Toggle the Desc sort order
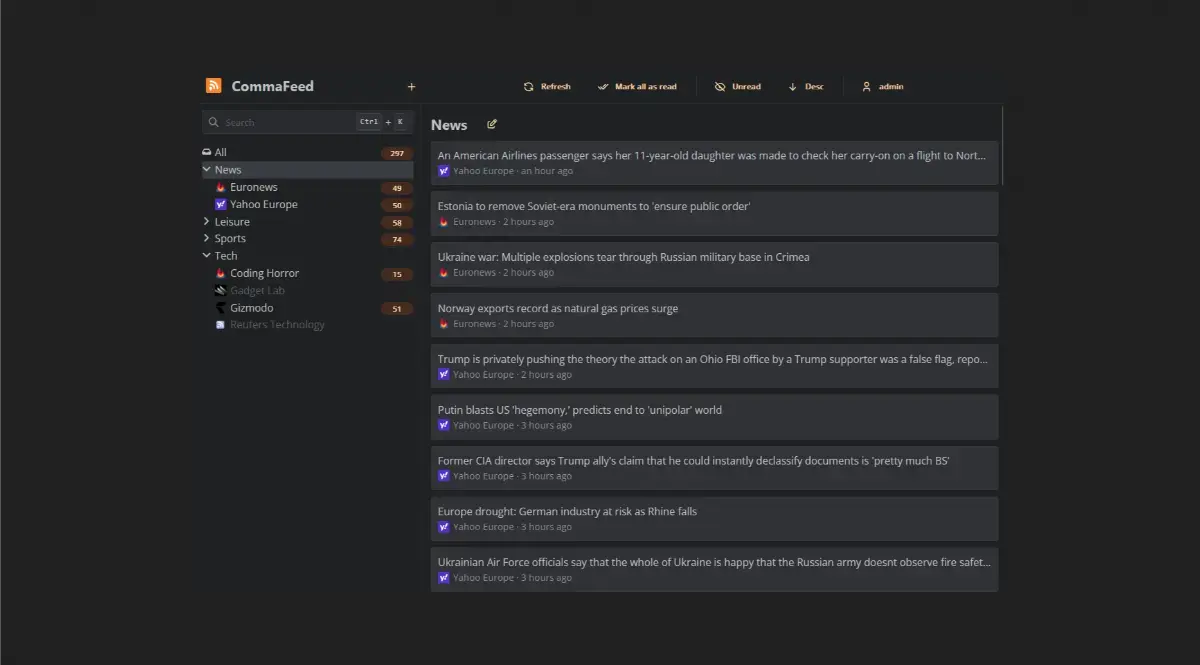This screenshot has width=1200, height=665. (x=806, y=87)
